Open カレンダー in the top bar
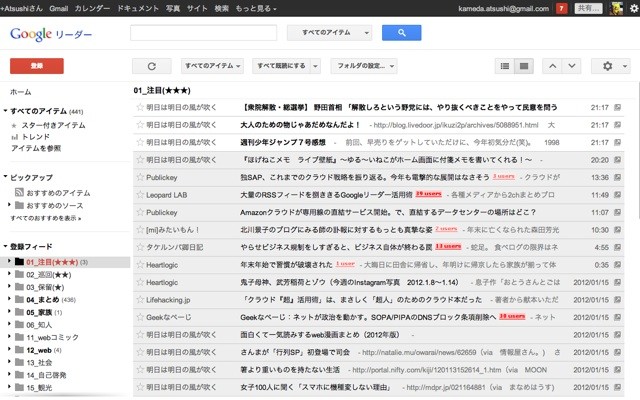This screenshot has width=640, height=400. point(92,8)
